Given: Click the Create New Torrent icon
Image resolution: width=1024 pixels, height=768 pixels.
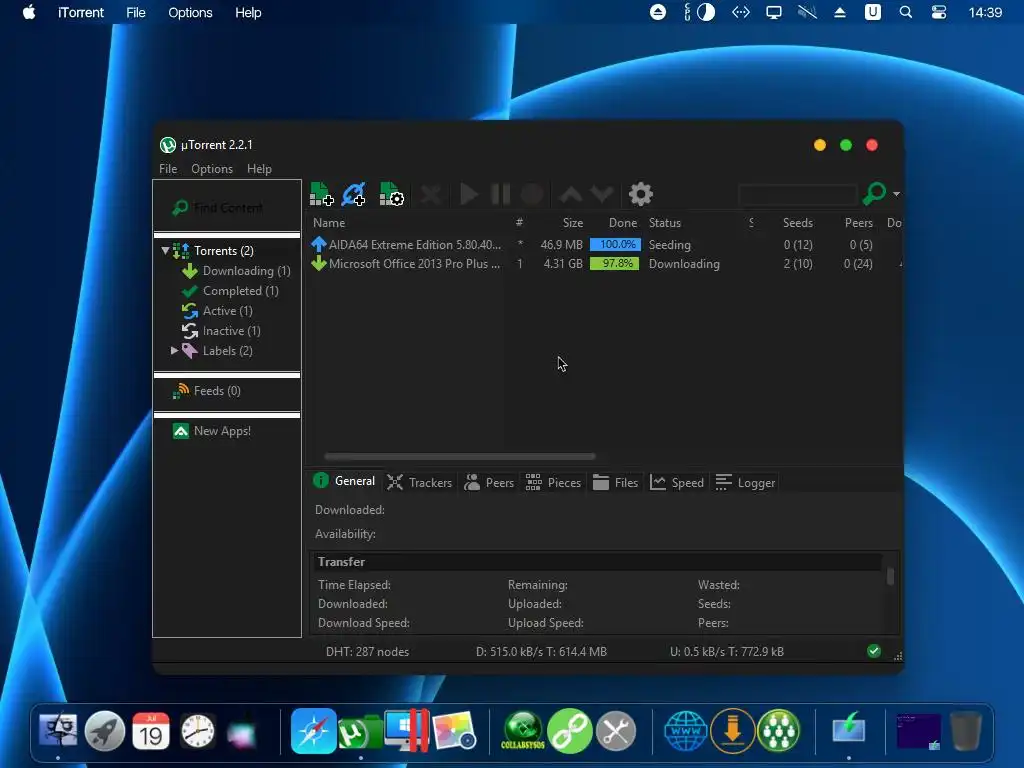Looking at the screenshot, I should (x=391, y=194).
